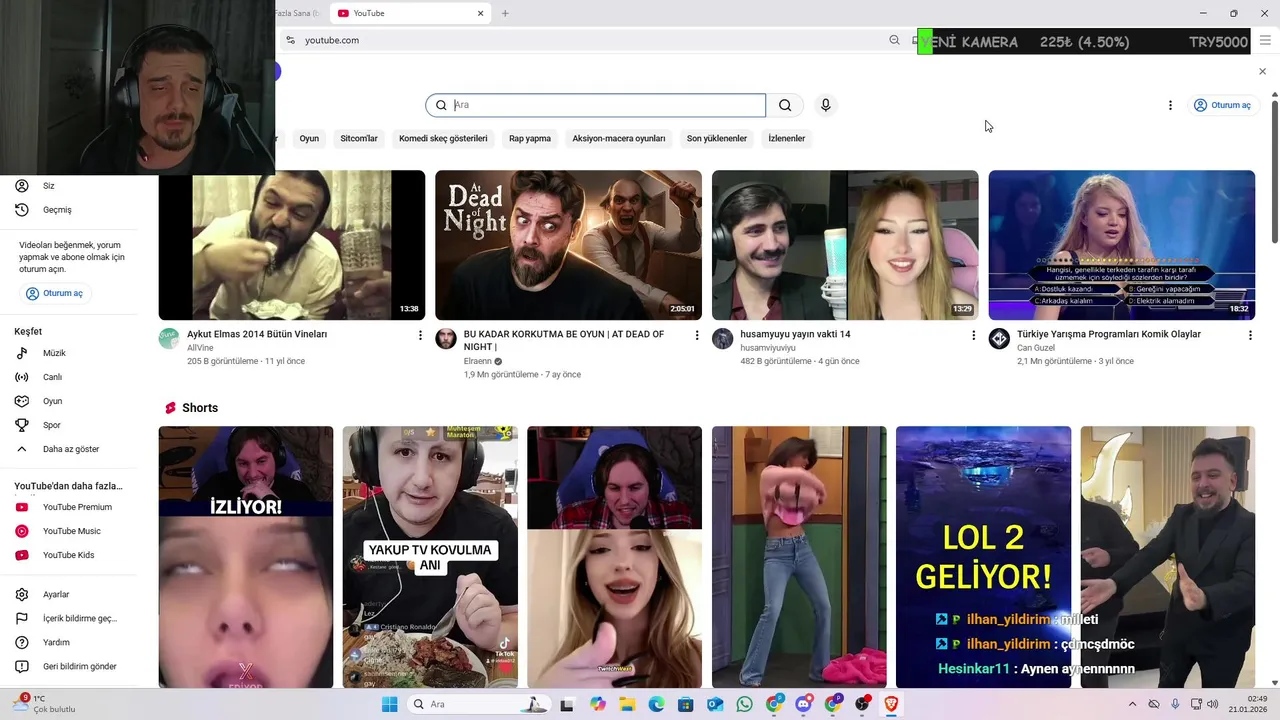Select the Oyun filter chip
Image resolution: width=1280 pixels, height=720 pixels.
click(309, 139)
